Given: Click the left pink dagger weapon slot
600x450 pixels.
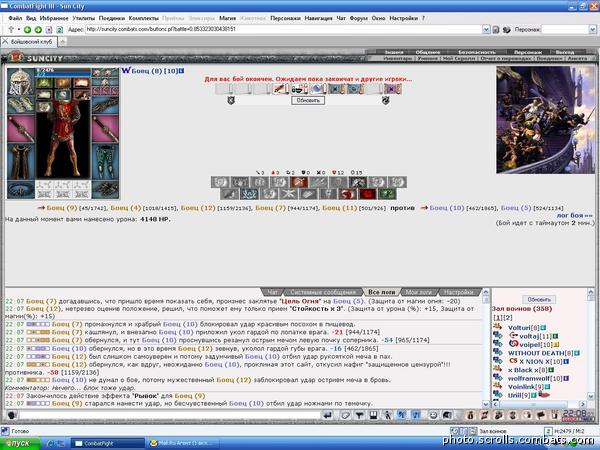Looking at the screenshot, I should click(21, 129).
